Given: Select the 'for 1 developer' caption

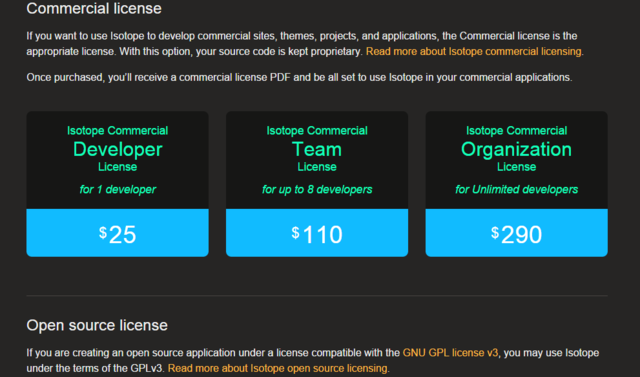Looking at the screenshot, I should pos(118,189).
